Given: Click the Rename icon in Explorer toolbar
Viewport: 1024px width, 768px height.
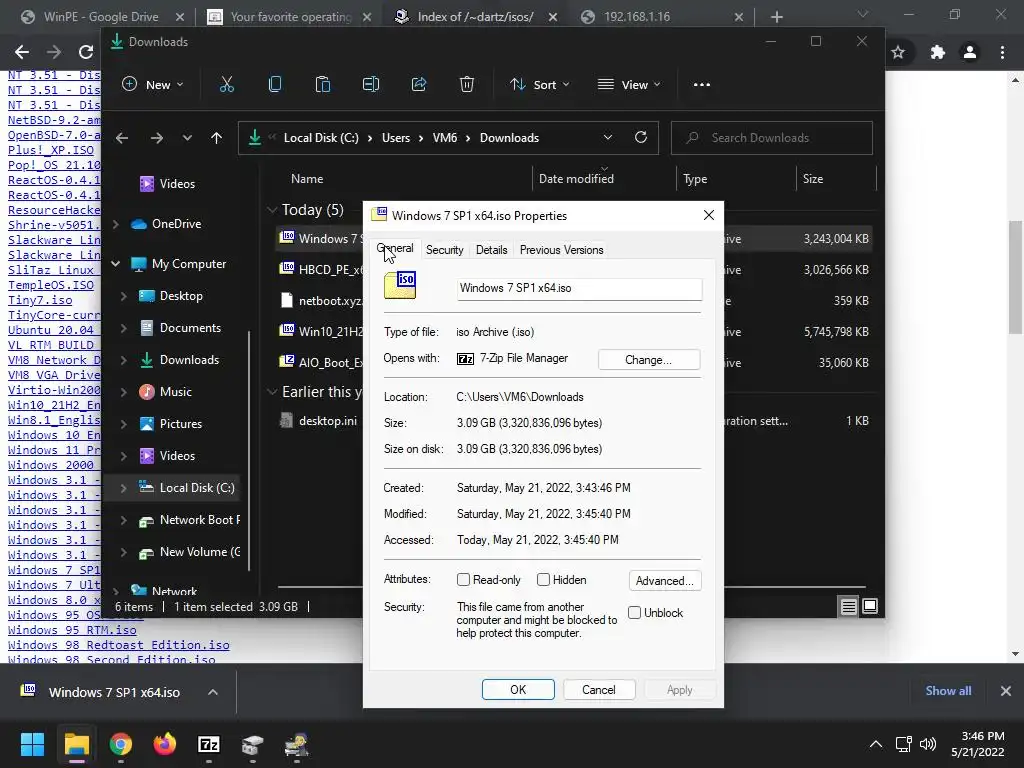Looking at the screenshot, I should 371,84.
